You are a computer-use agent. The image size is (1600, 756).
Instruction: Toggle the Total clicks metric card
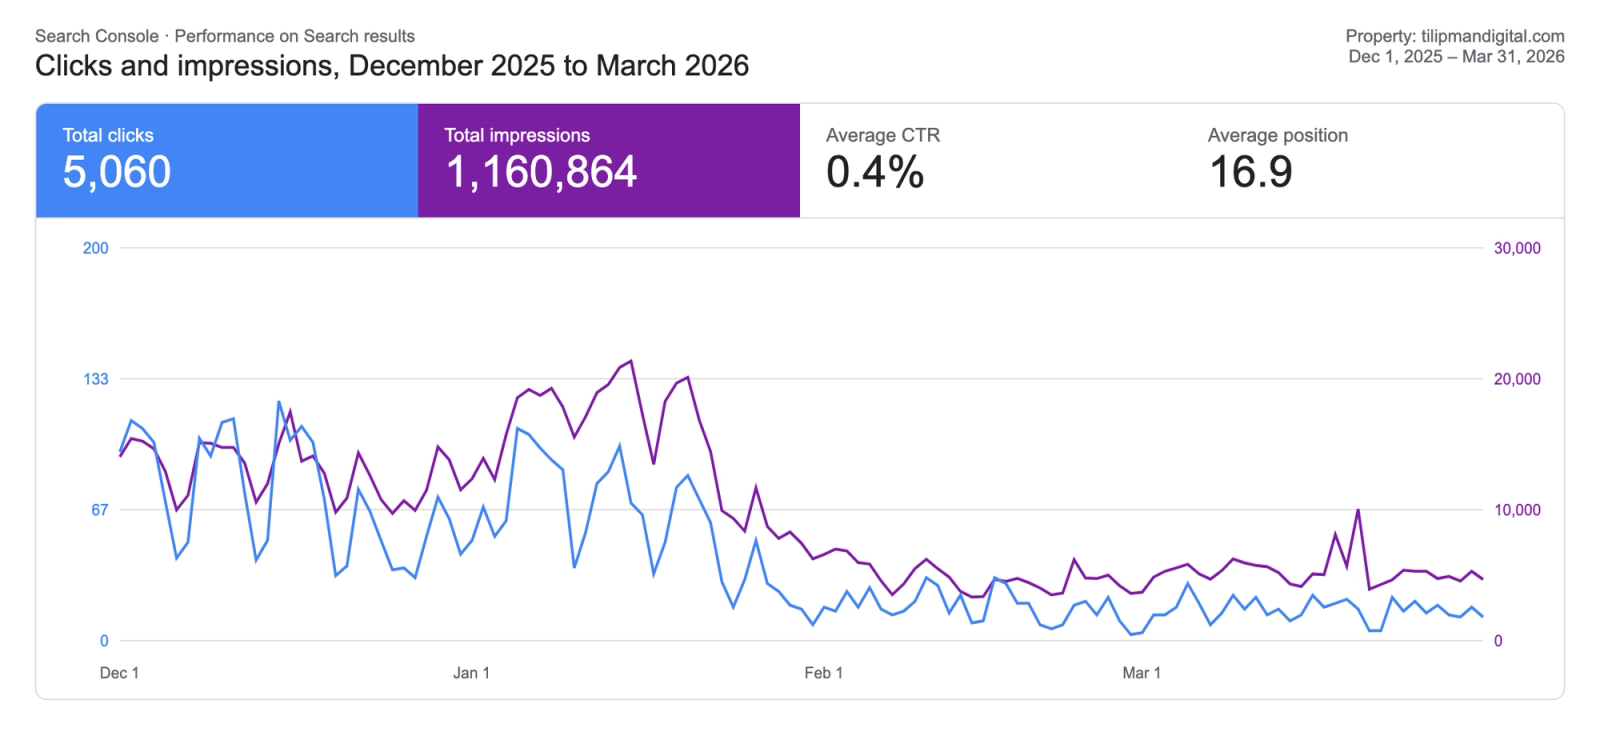coord(227,160)
